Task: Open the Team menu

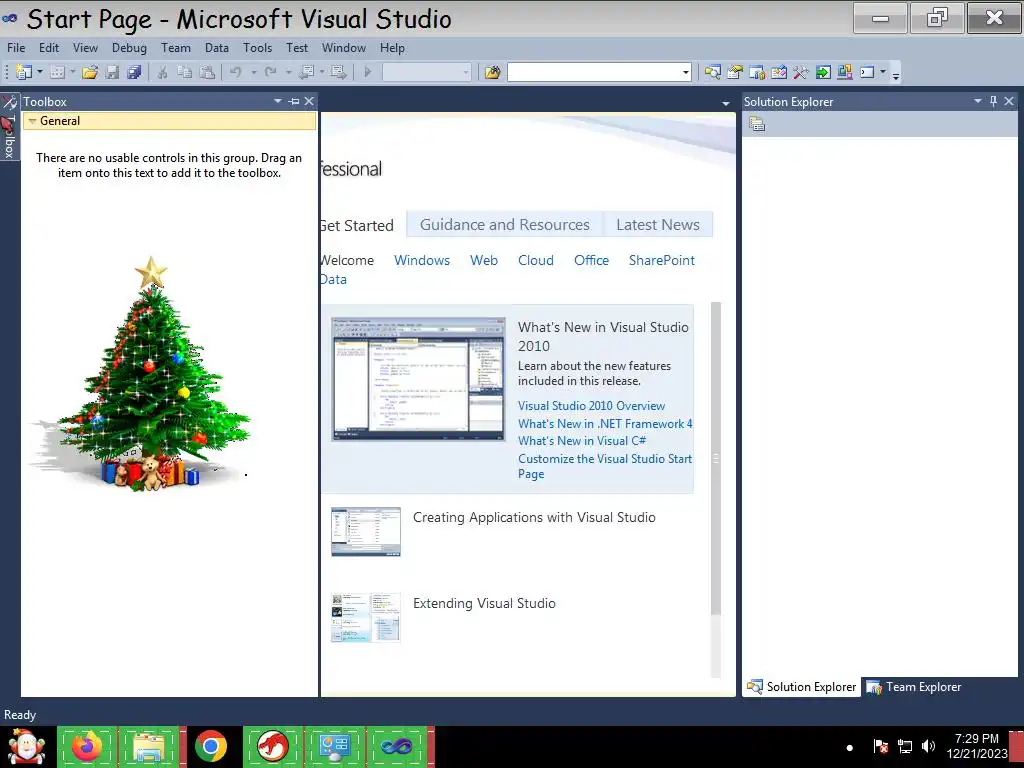Action: click(176, 48)
